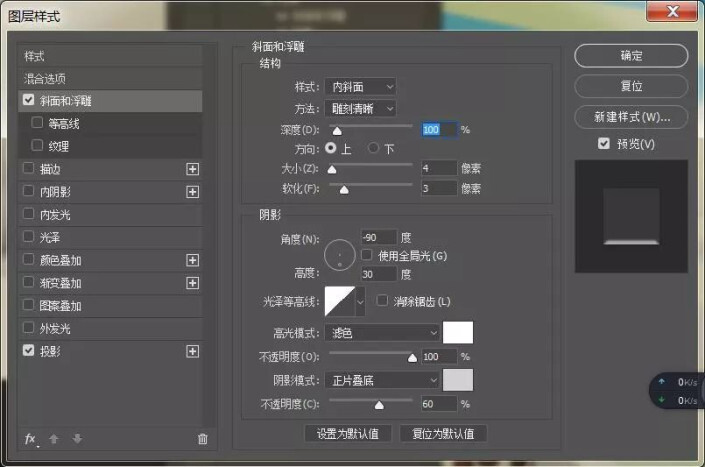Click the white highlight color swatch
This screenshot has width=705, height=467.
click(458, 332)
